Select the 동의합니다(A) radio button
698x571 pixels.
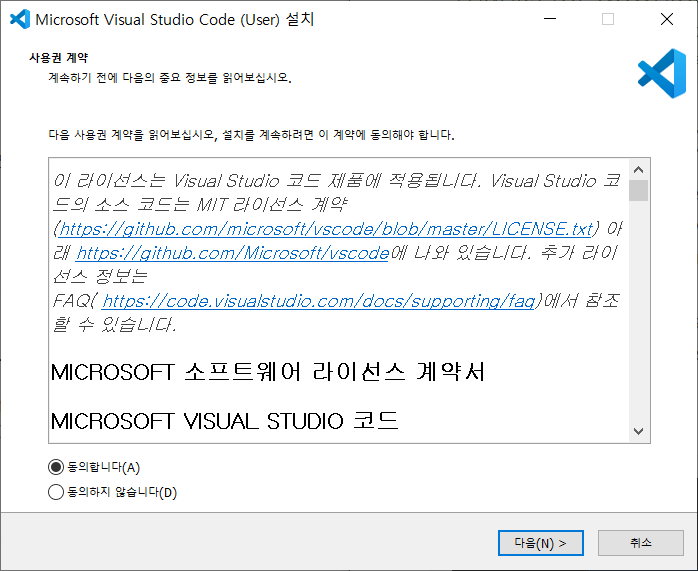click(x=94, y=467)
